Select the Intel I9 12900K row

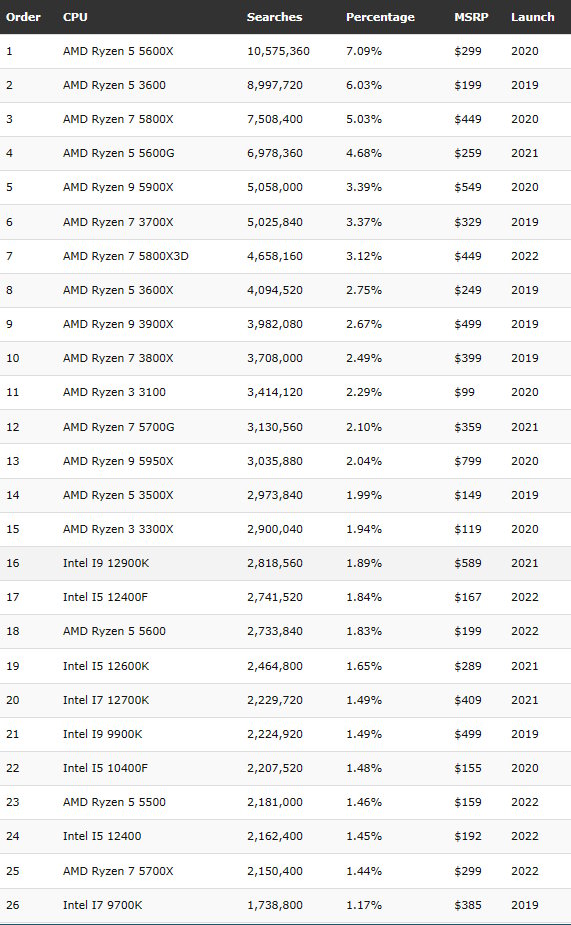point(286,563)
